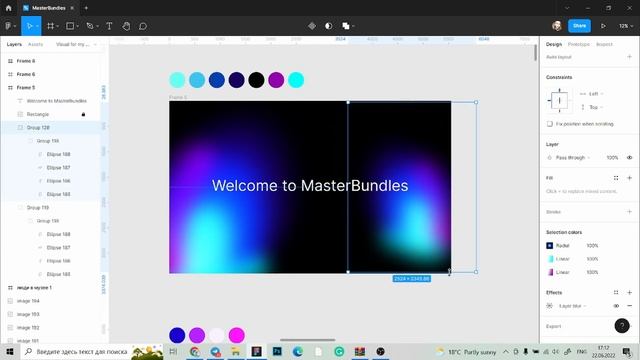Select the Text tool
The width and height of the screenshot is (640, 360).
pos(109,26)
